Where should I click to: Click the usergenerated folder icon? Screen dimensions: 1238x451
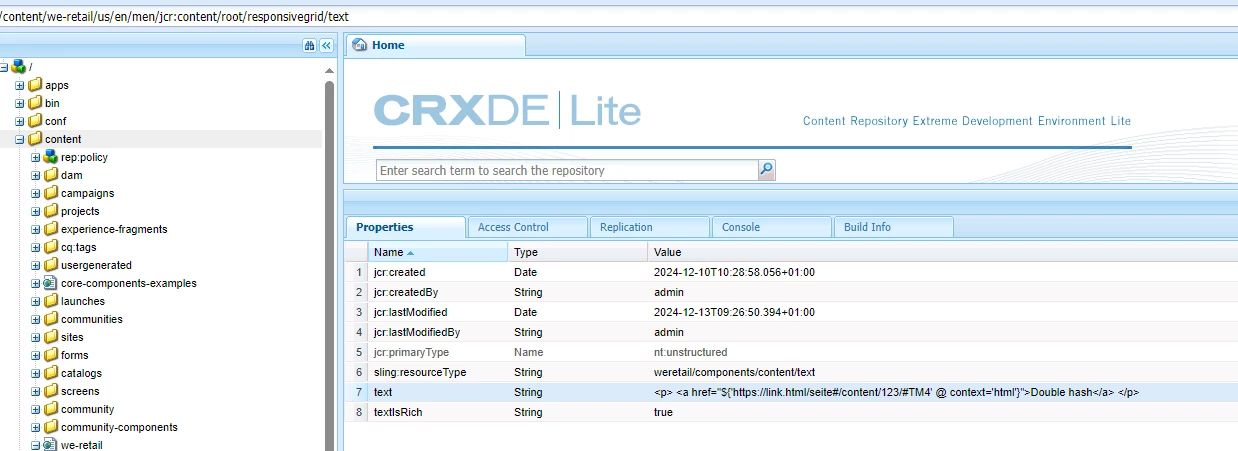[51, 265]
